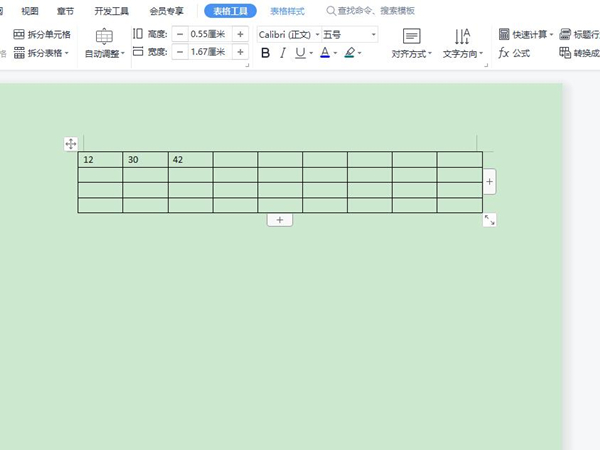Click the table resize handle at corner
Screen dimensions: 600x450
point(489,219)
